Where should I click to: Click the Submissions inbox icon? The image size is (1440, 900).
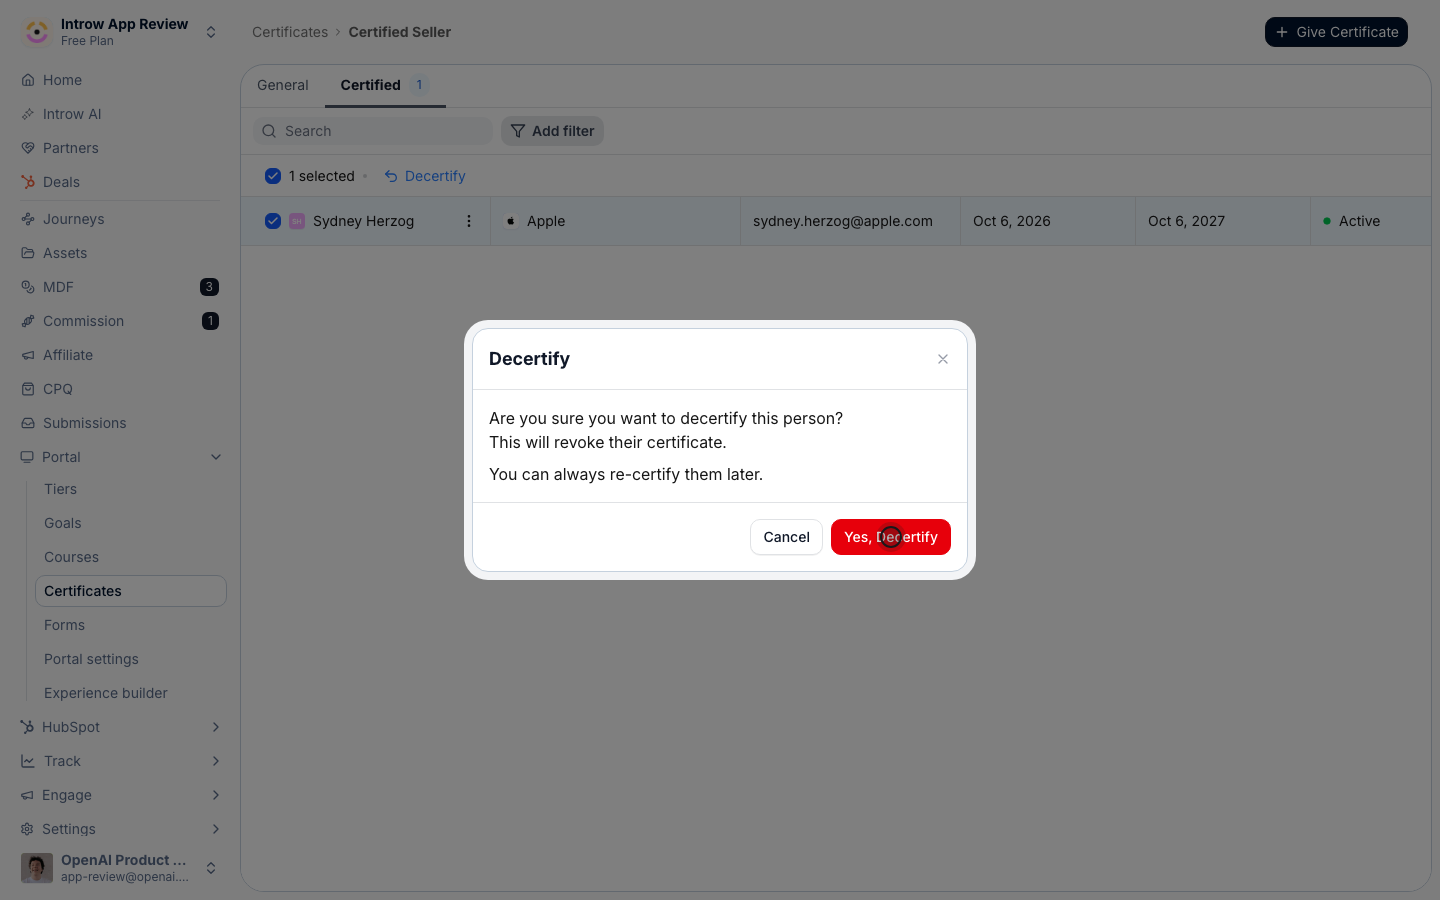click(x=28, y=423)
